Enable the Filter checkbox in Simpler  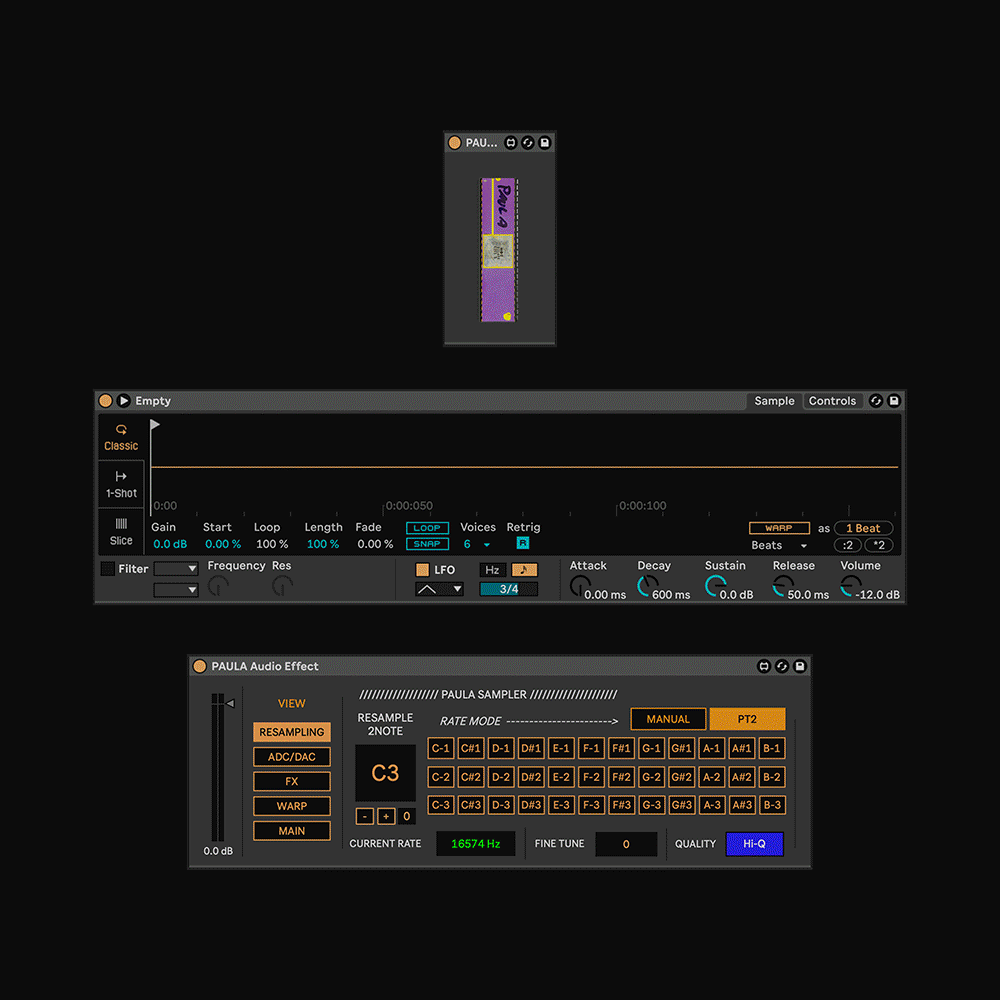click(108, 569)
